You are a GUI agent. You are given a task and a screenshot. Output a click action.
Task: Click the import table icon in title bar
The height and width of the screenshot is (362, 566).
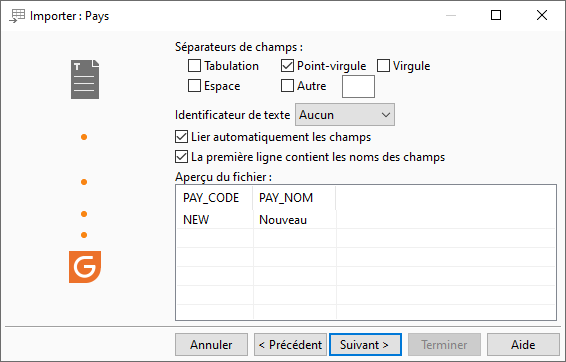(17, 16)
